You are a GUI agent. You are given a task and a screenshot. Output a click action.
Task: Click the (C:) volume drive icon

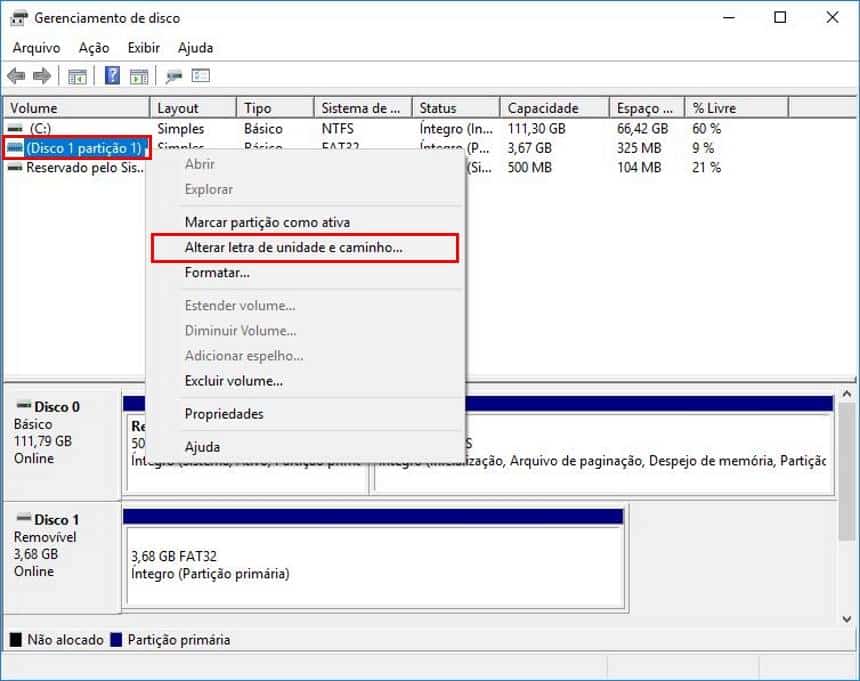coord(15,128)
